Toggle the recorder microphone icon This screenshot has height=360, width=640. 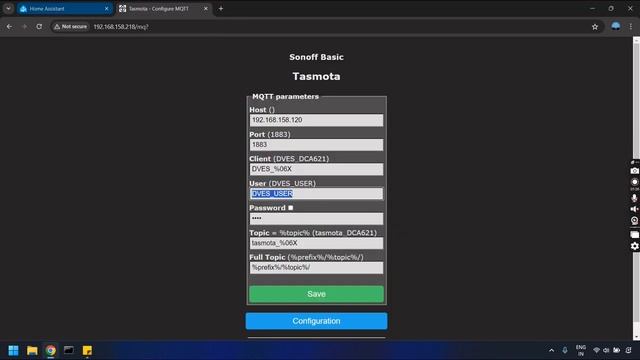coord(634,198)
